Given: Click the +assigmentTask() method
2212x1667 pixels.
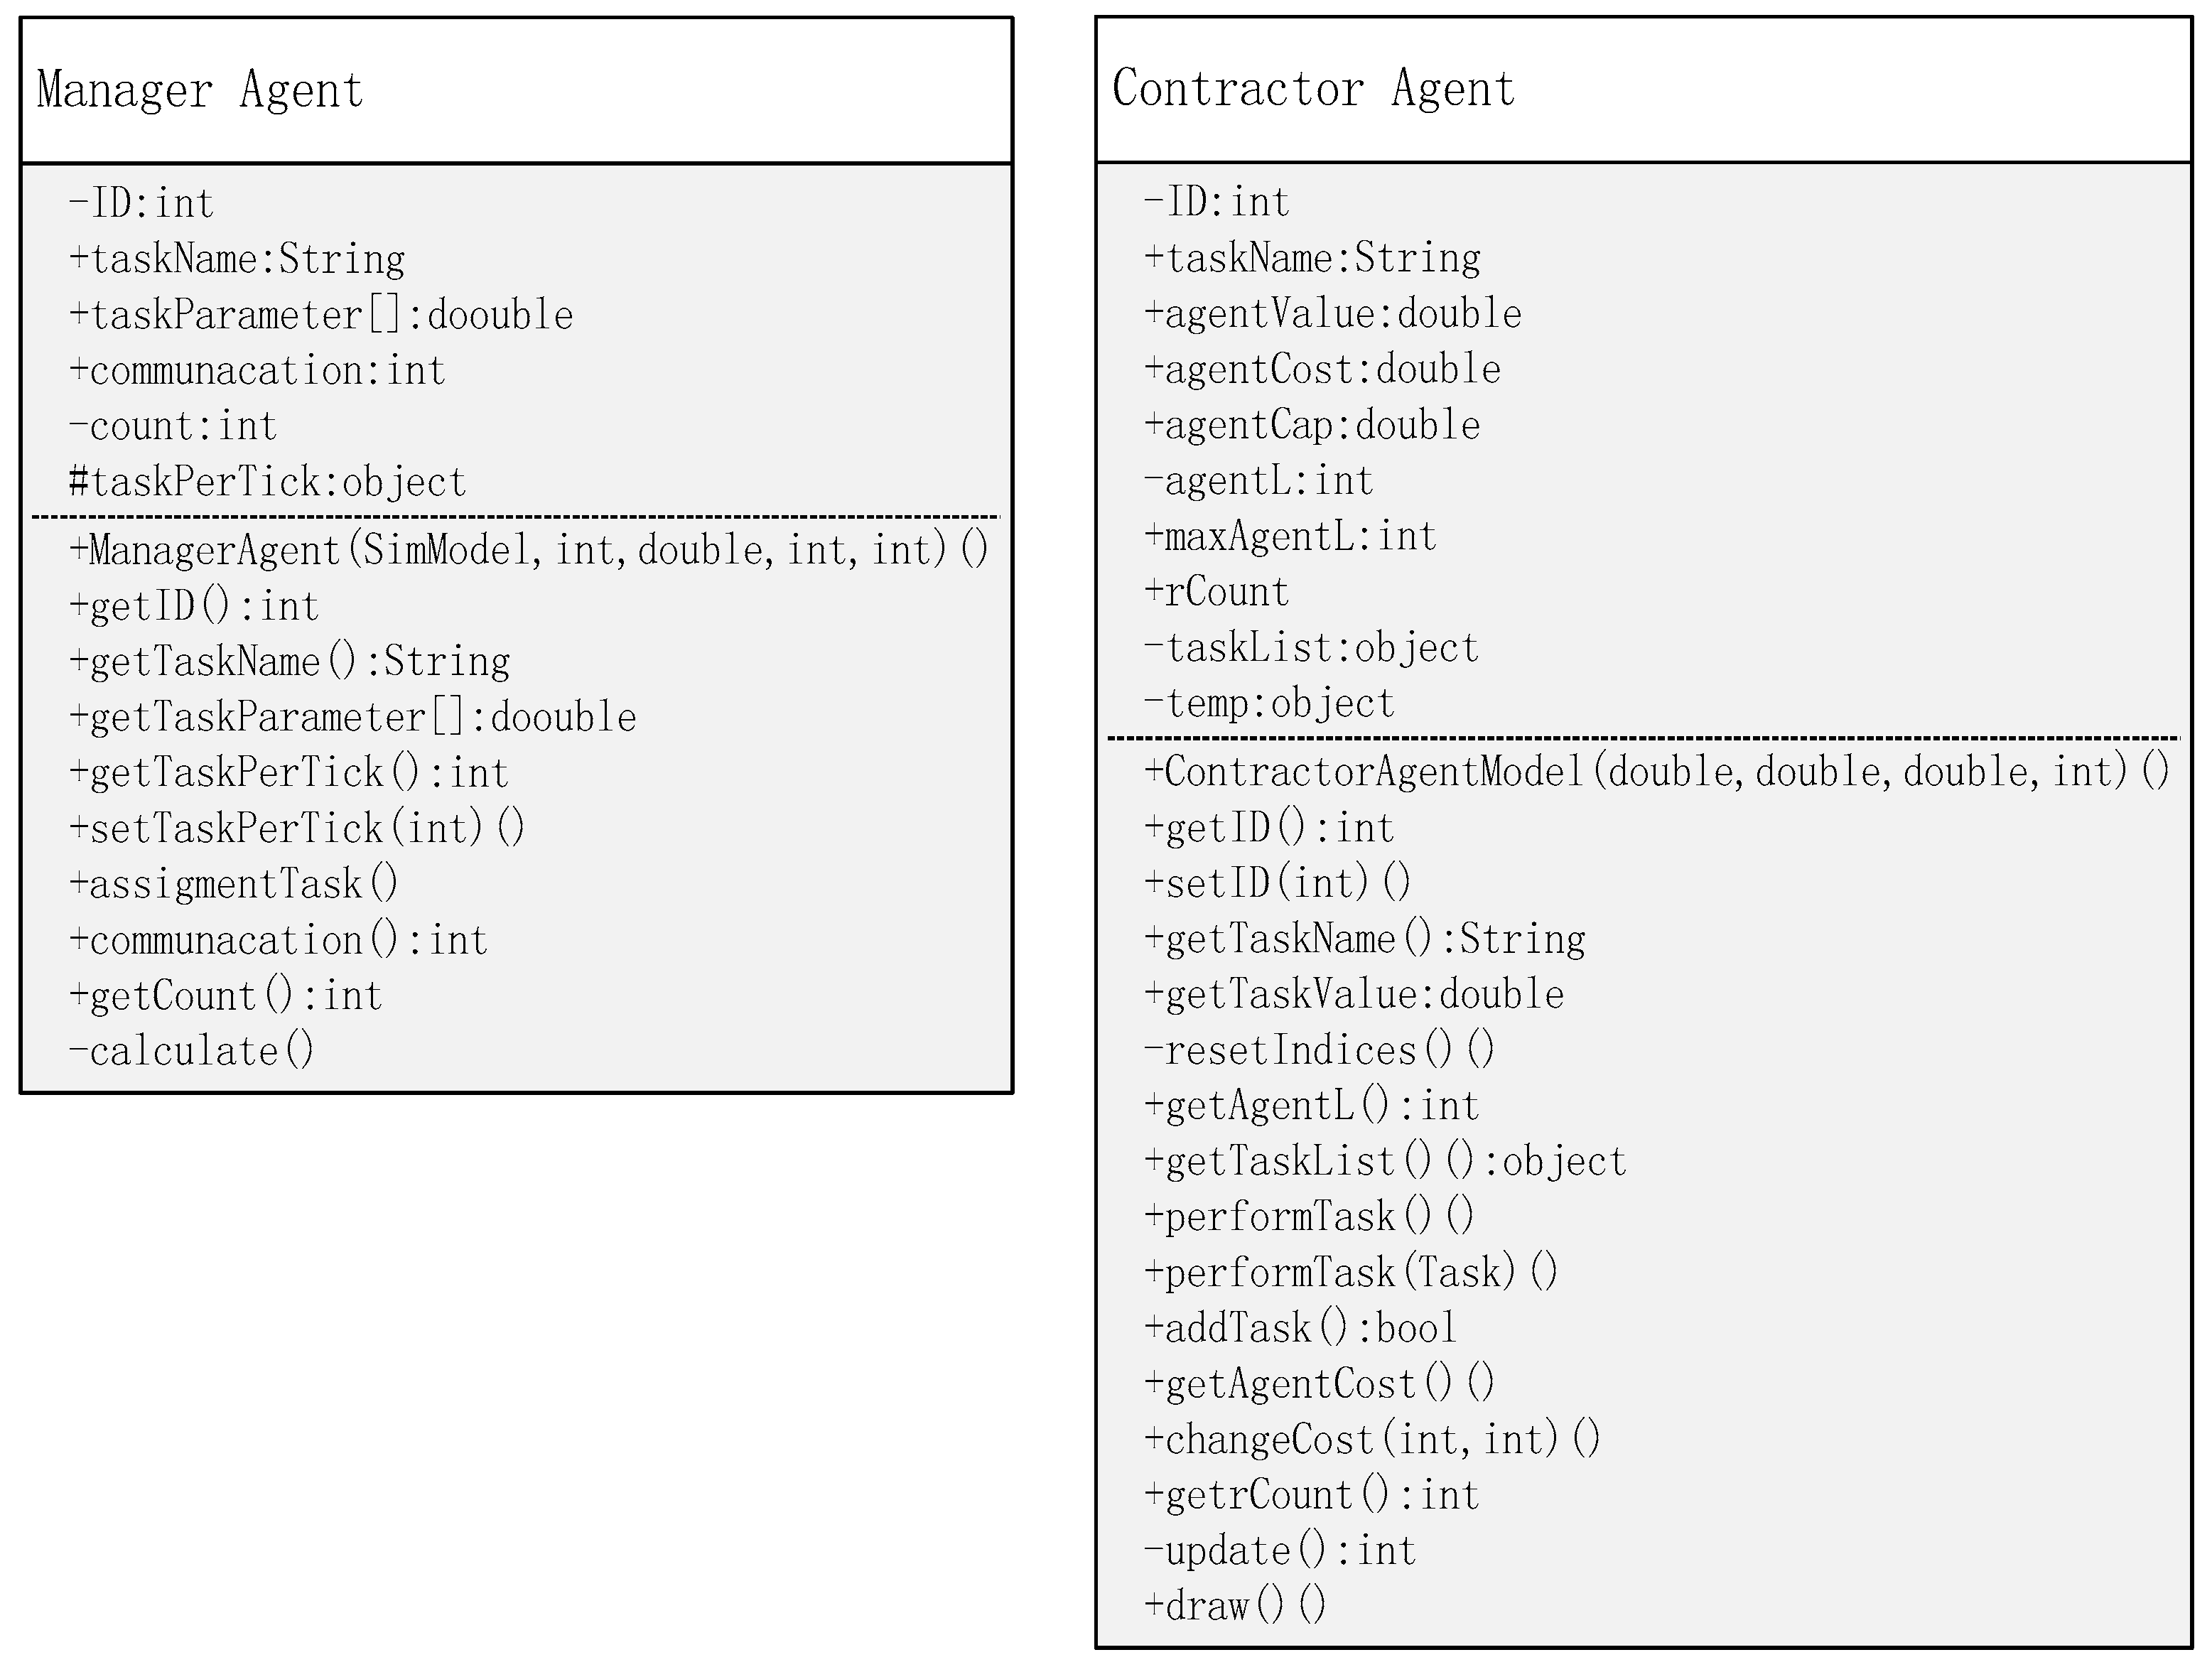Looking at the screenshot, I should (x=234, y=884).
